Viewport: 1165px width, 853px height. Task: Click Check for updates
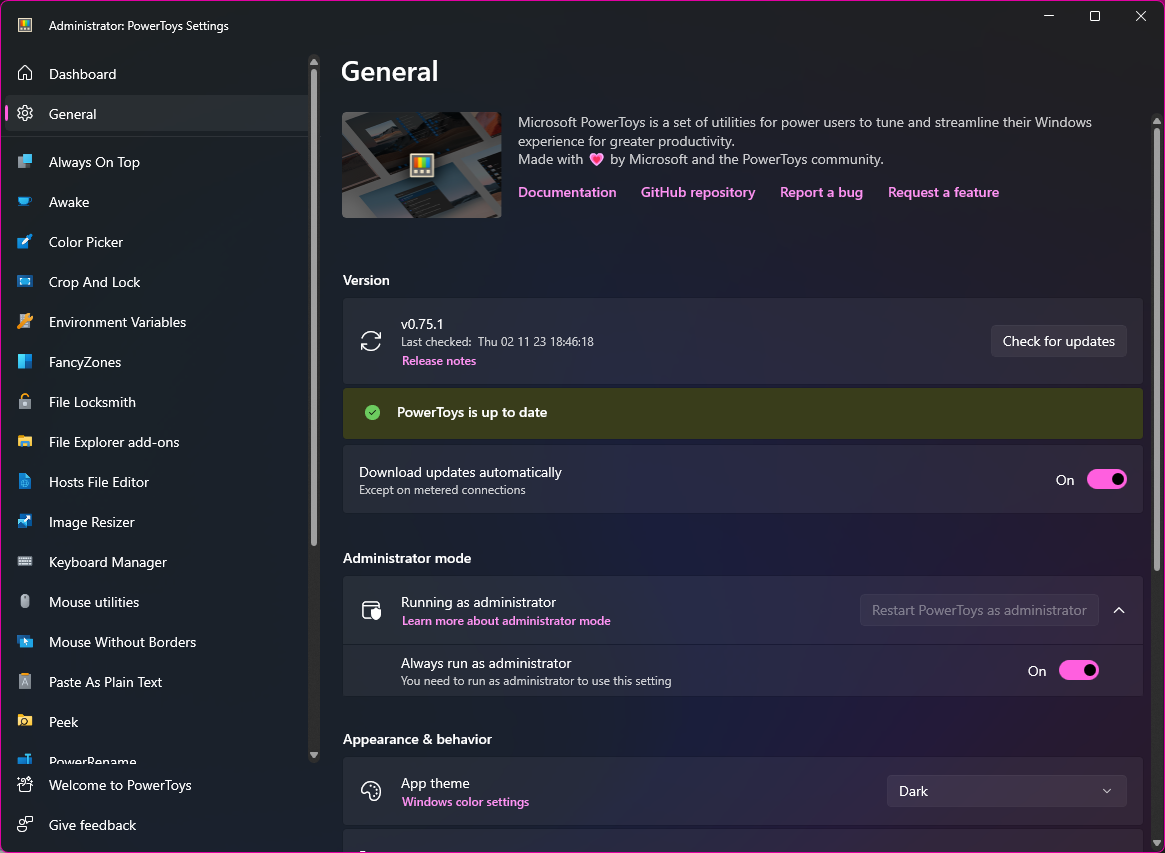[1058, 341]
